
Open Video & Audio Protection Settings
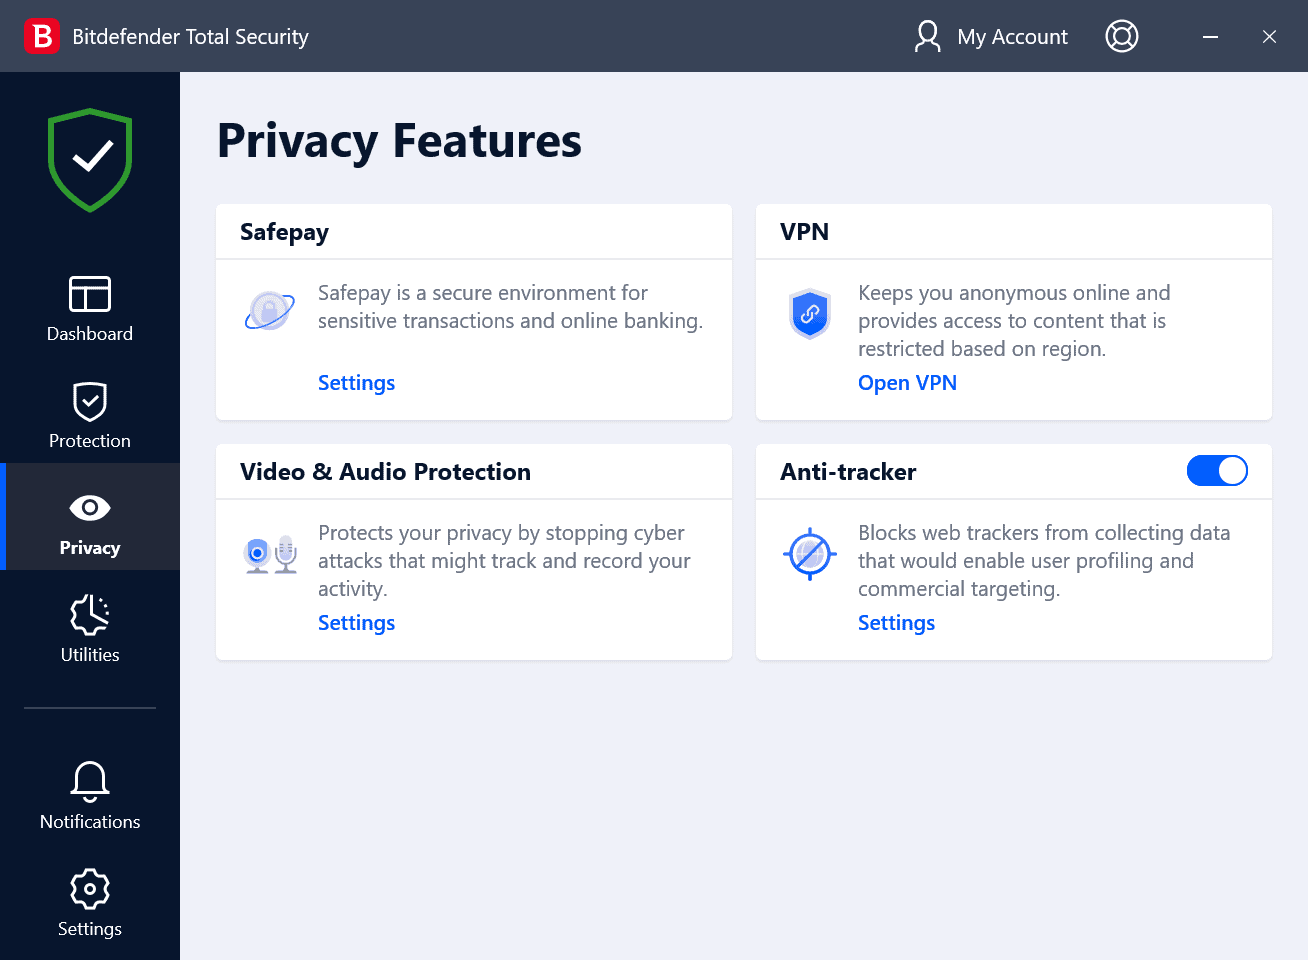(356, 623)
